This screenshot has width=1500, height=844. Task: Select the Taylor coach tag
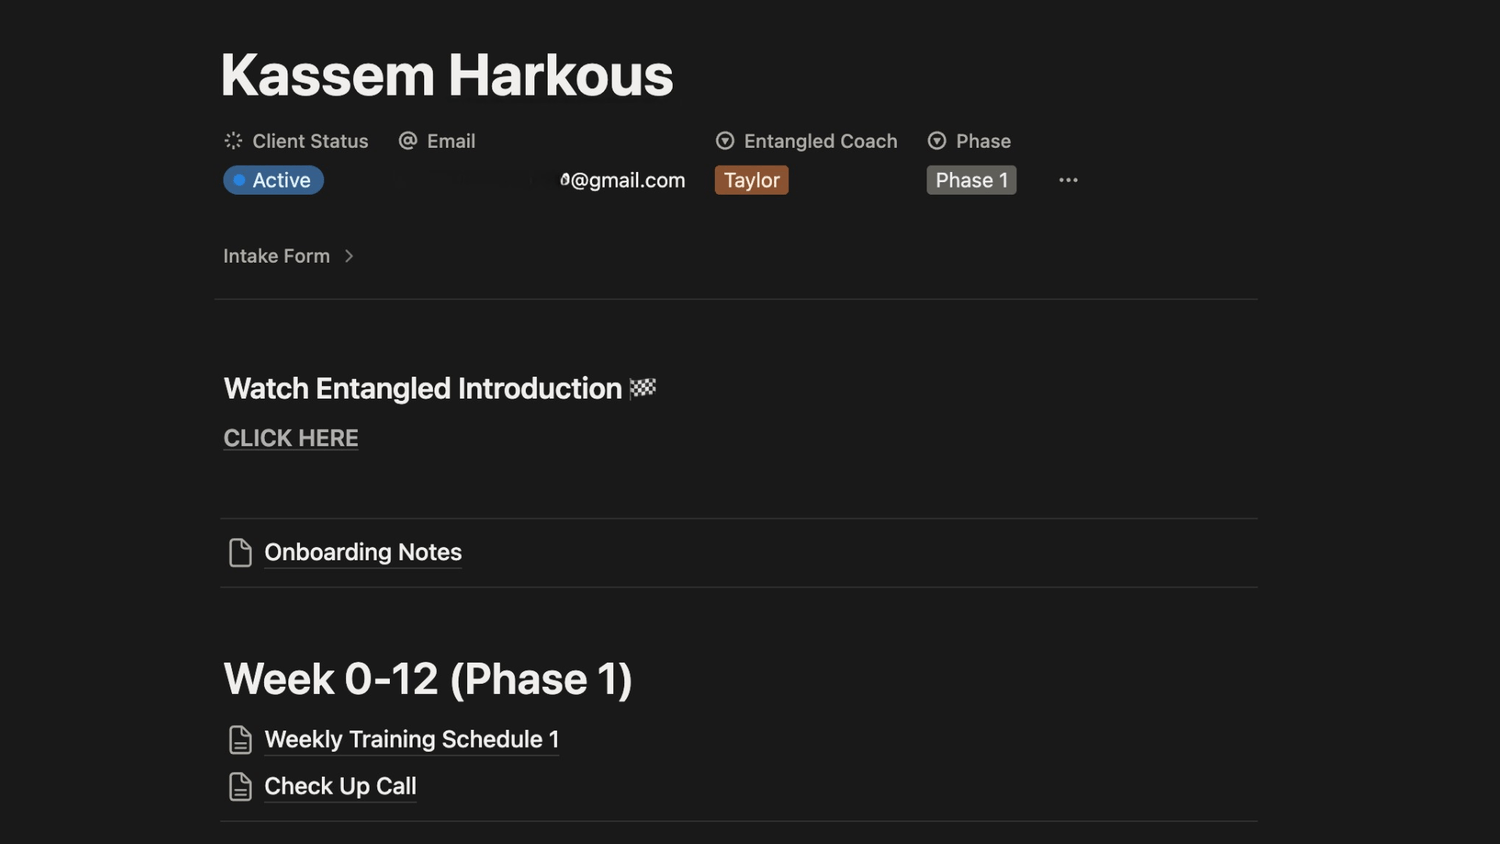[751, 180]
